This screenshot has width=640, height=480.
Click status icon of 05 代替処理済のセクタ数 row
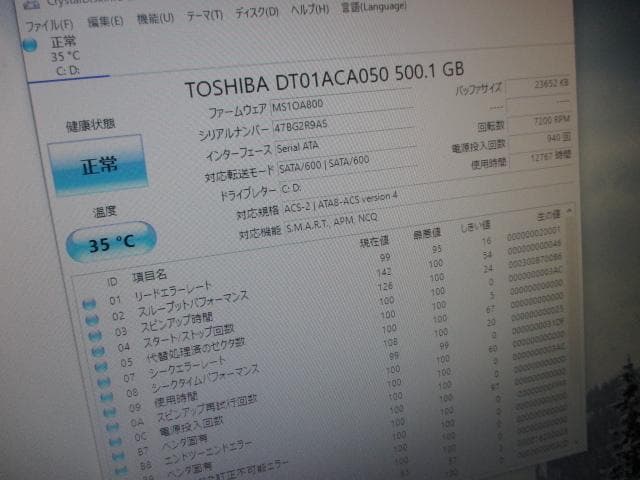click(x=101, y=367)
